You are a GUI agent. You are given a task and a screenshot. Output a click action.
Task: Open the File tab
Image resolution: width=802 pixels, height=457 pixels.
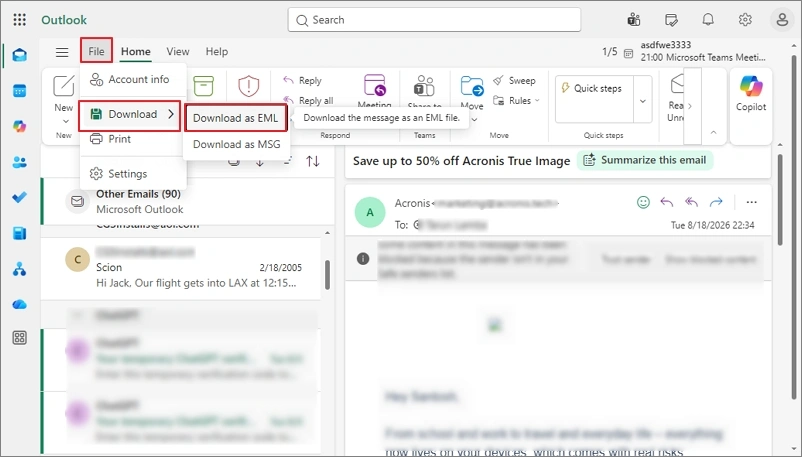click(96, 51)
